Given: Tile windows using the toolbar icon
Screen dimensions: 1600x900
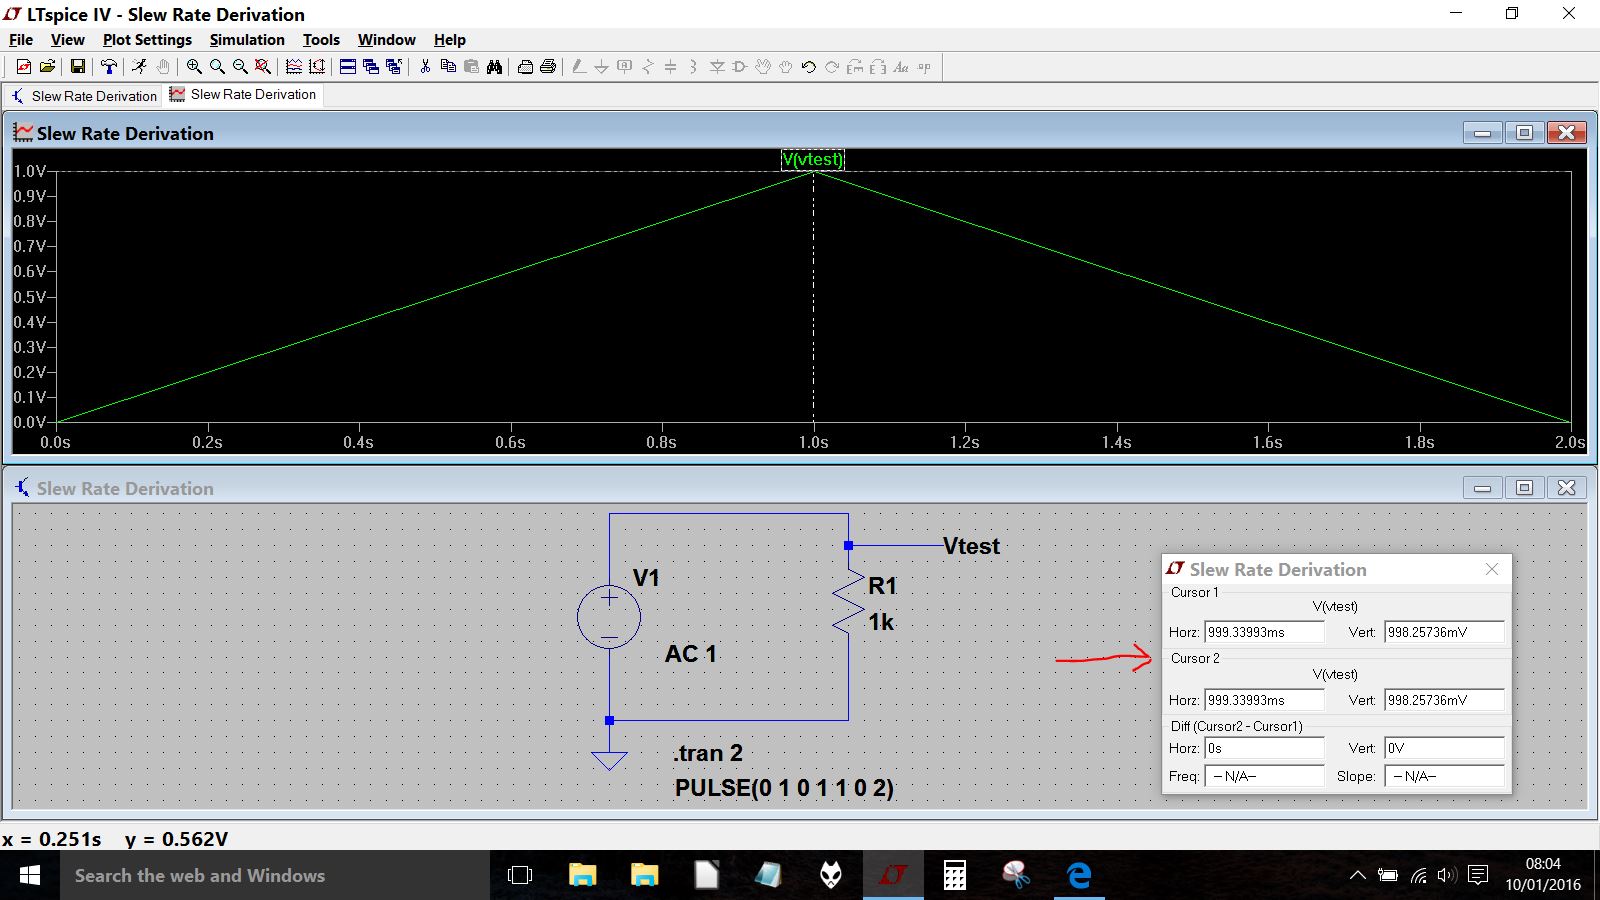Looking at the screenshot, I should click(x=348, y=67).
